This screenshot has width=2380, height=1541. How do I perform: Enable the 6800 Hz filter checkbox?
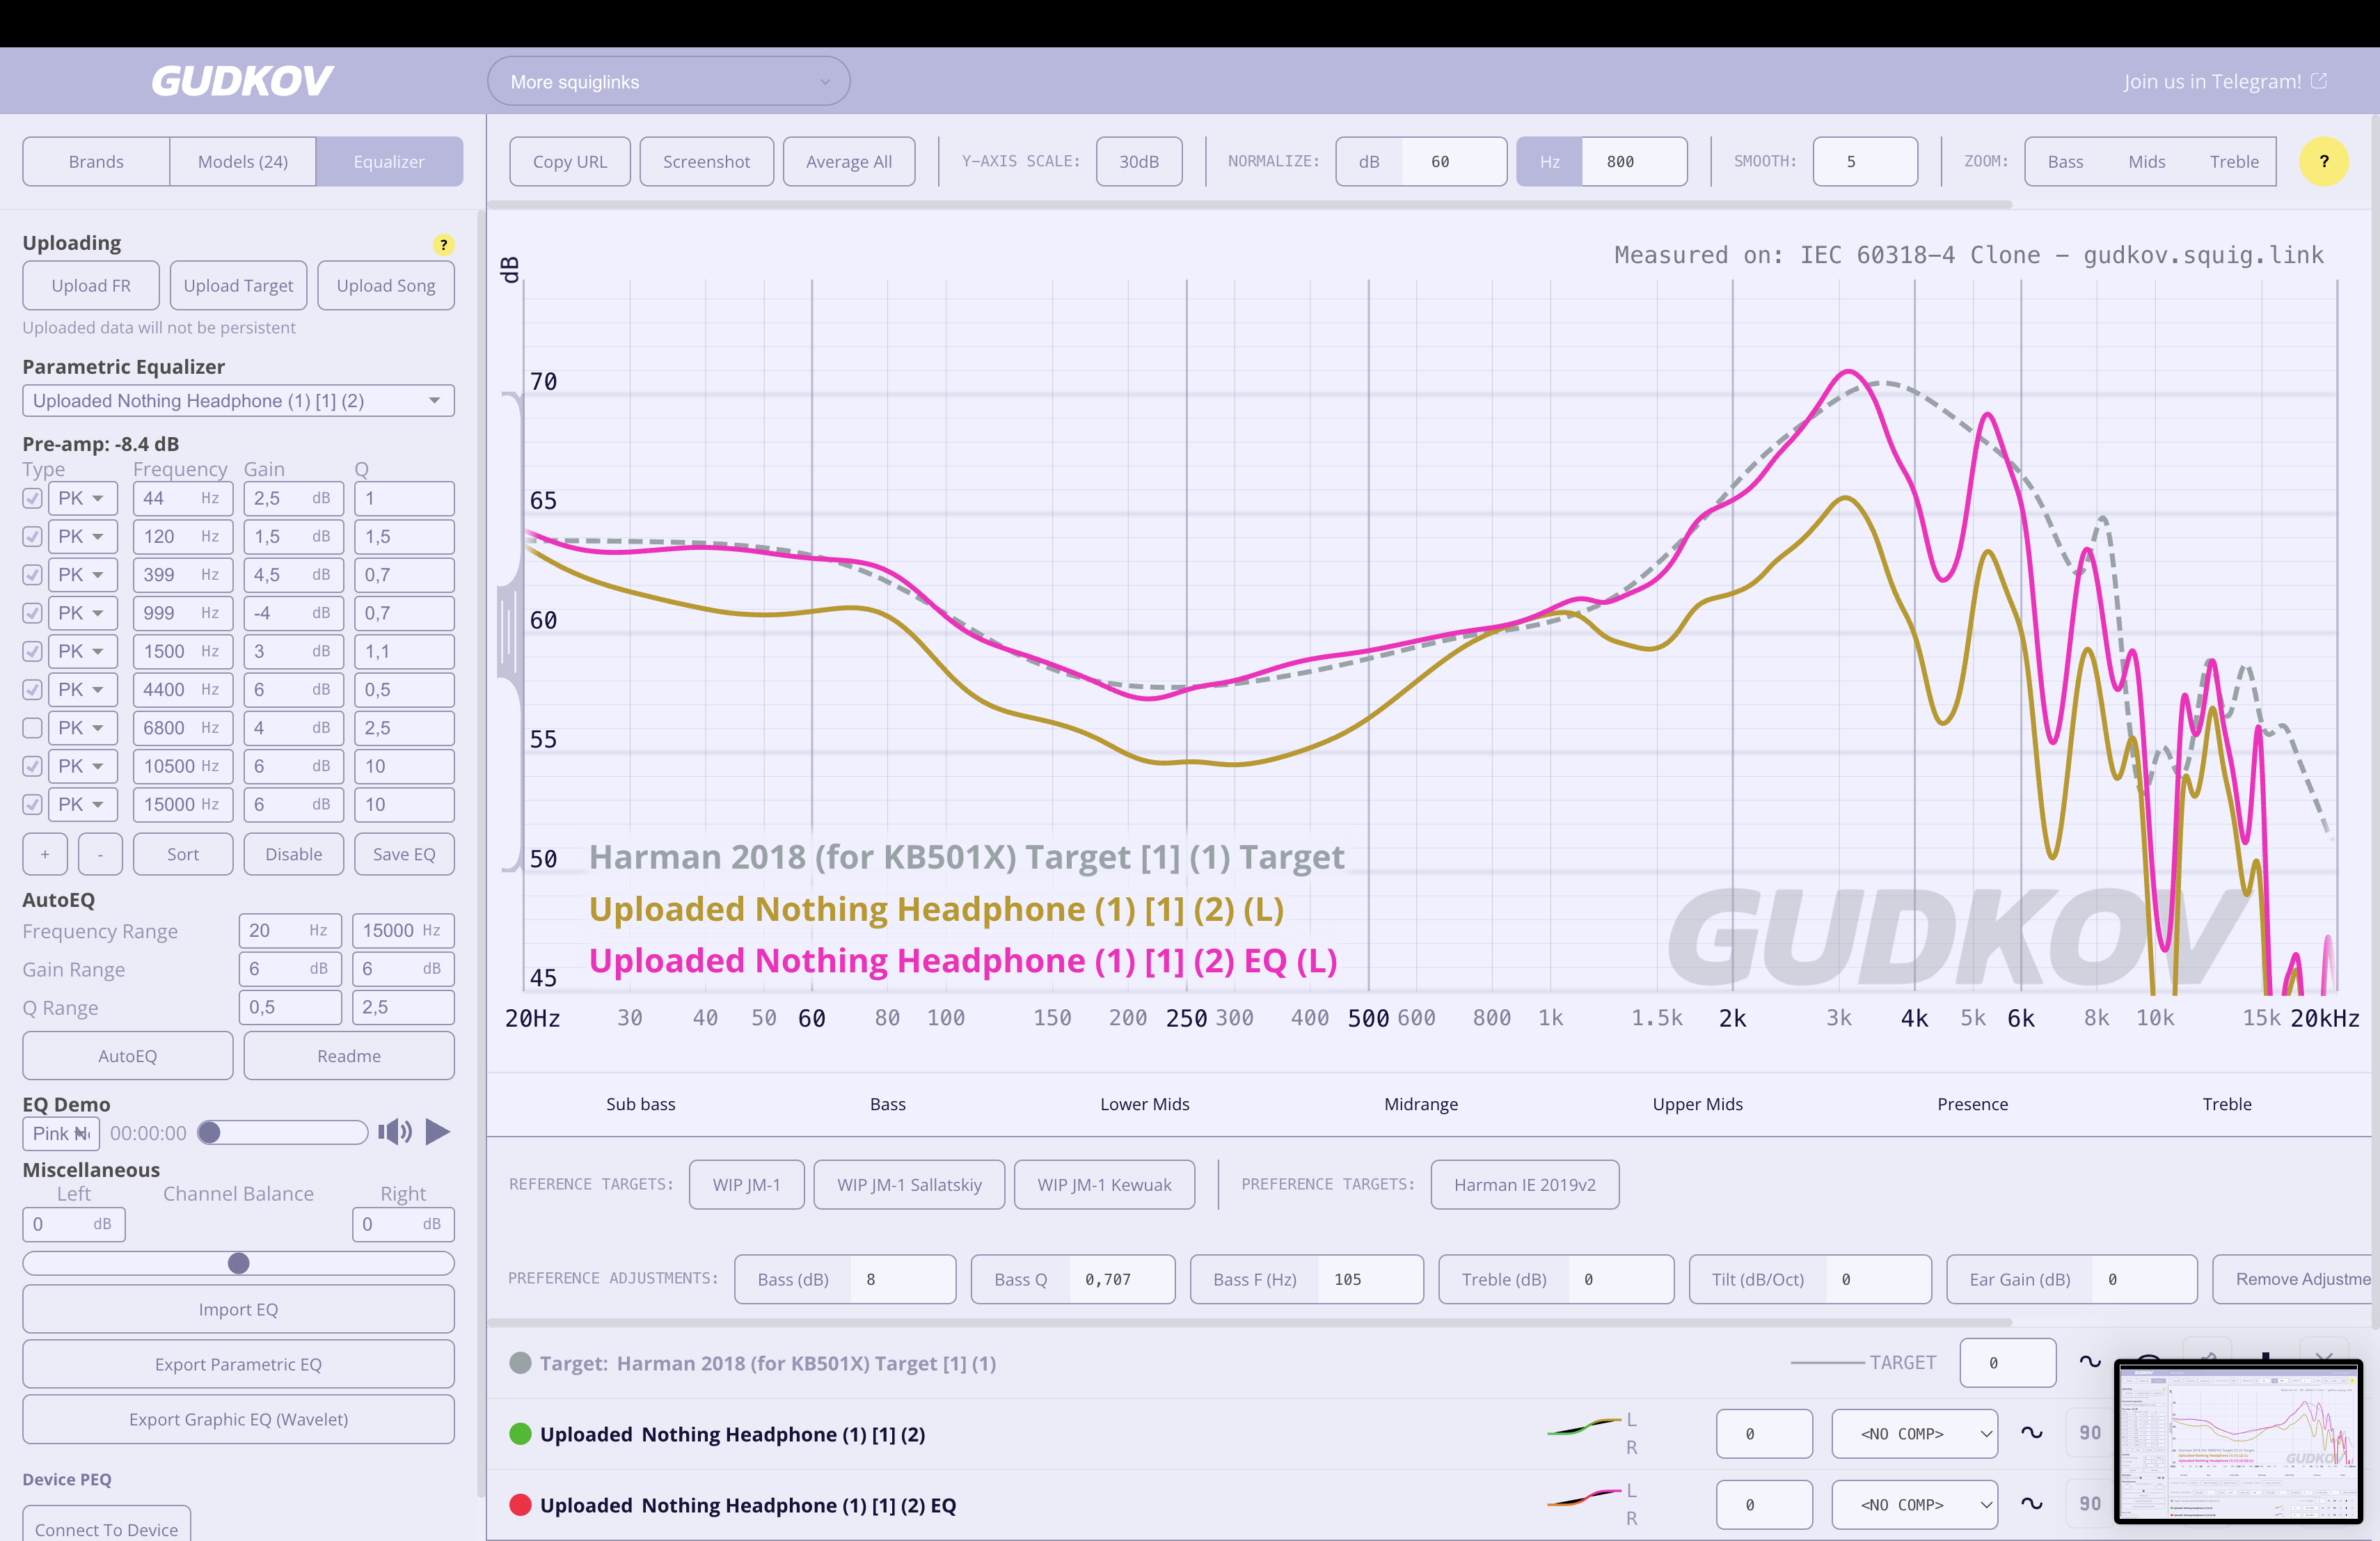pos(32,728)
